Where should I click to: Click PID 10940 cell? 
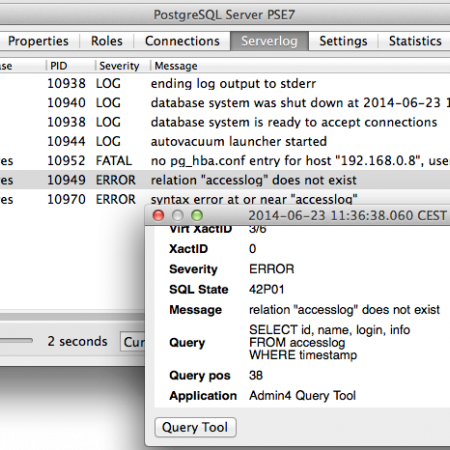tap(66, 103)
